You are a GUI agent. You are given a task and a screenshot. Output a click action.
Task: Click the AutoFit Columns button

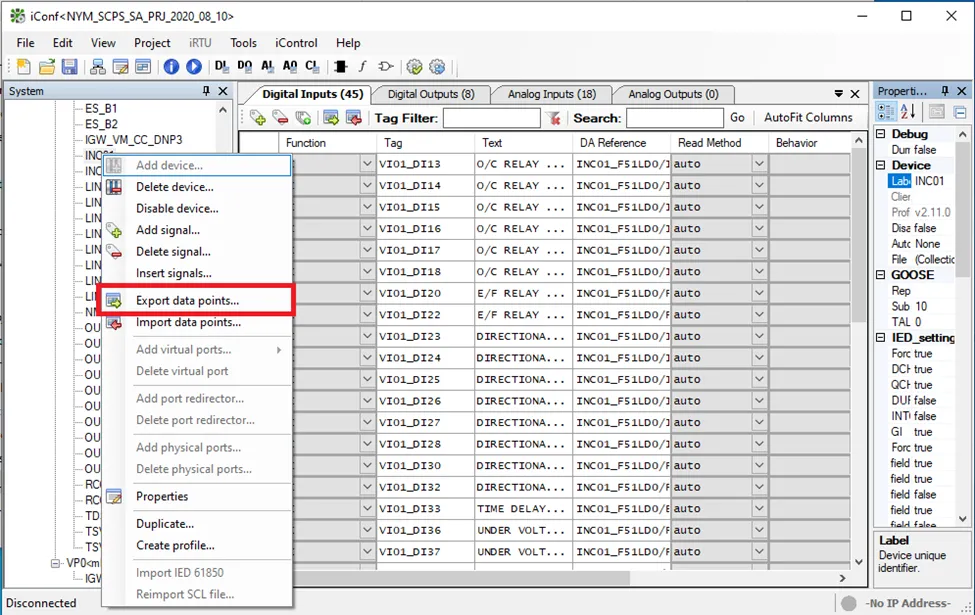click(808, 118)
